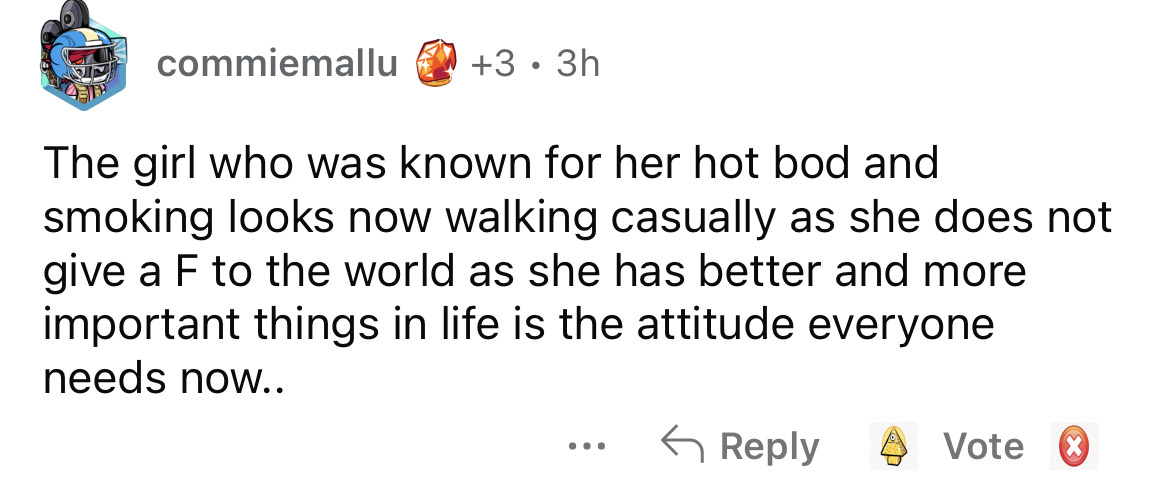
Task: Click the dot separator before 3h
Action: pos(538,65)
